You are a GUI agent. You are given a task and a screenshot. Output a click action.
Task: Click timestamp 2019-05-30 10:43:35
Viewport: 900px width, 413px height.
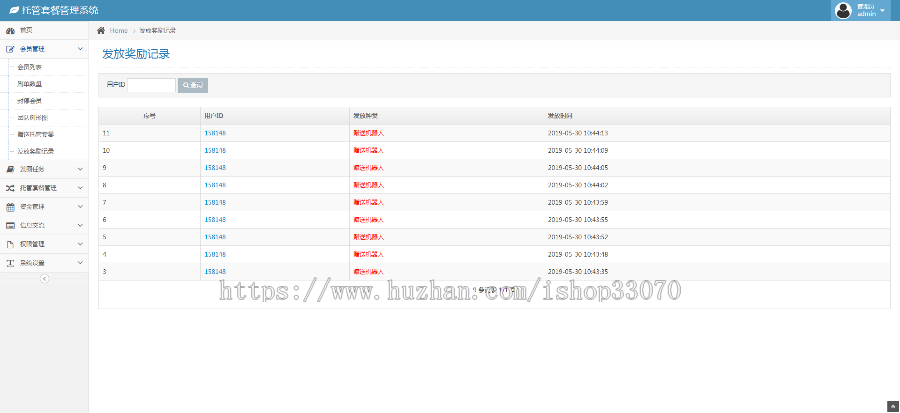[577, 271]
